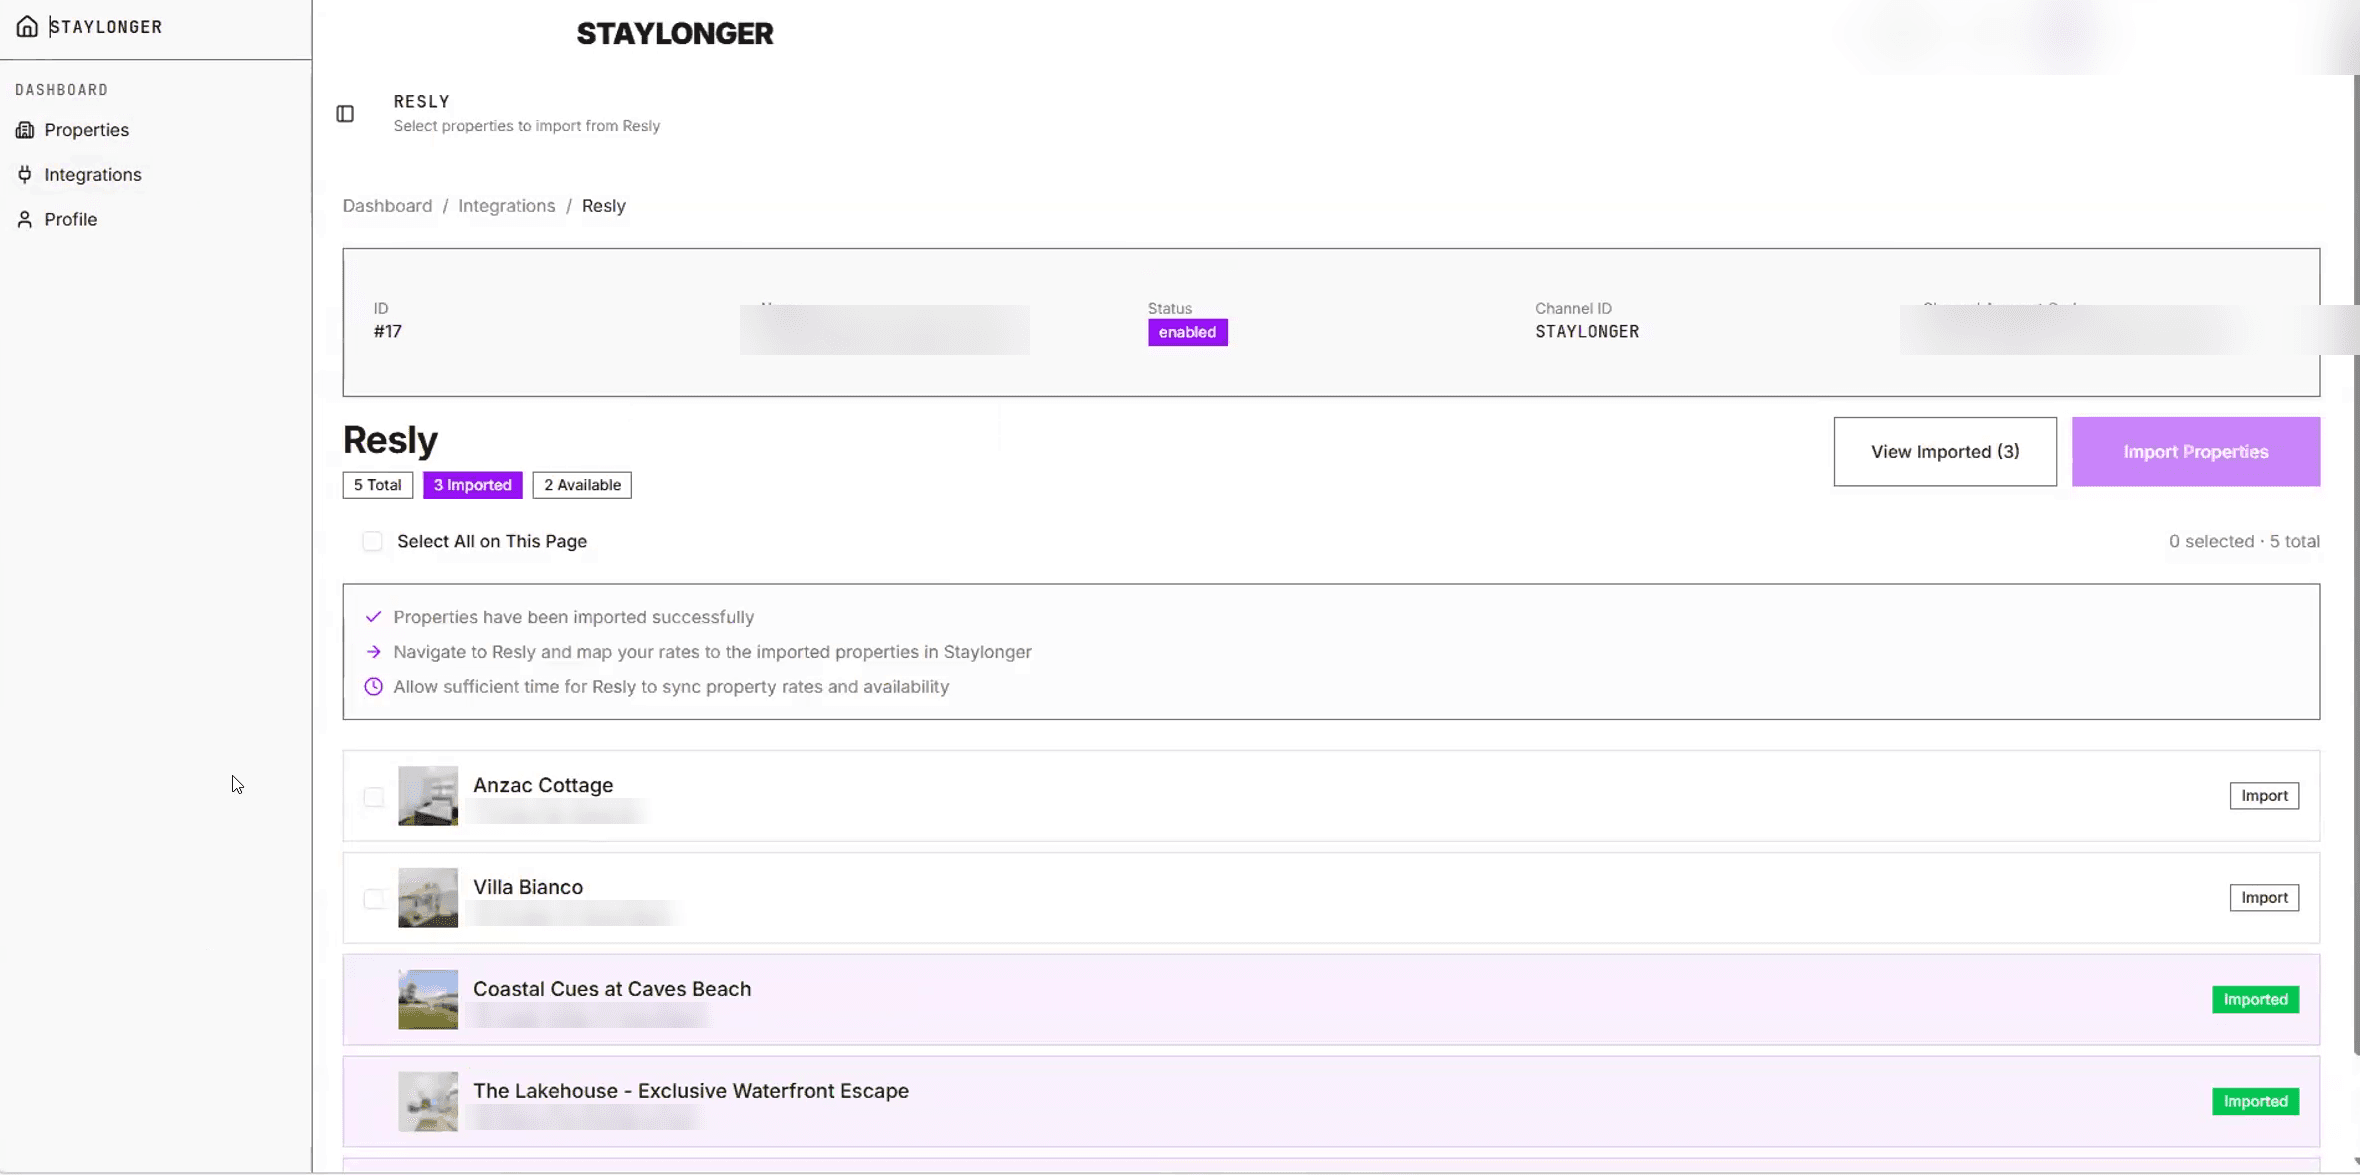
Task: Click Coastal Cues at Caves Beach name
Action: [x=612, y=990]
